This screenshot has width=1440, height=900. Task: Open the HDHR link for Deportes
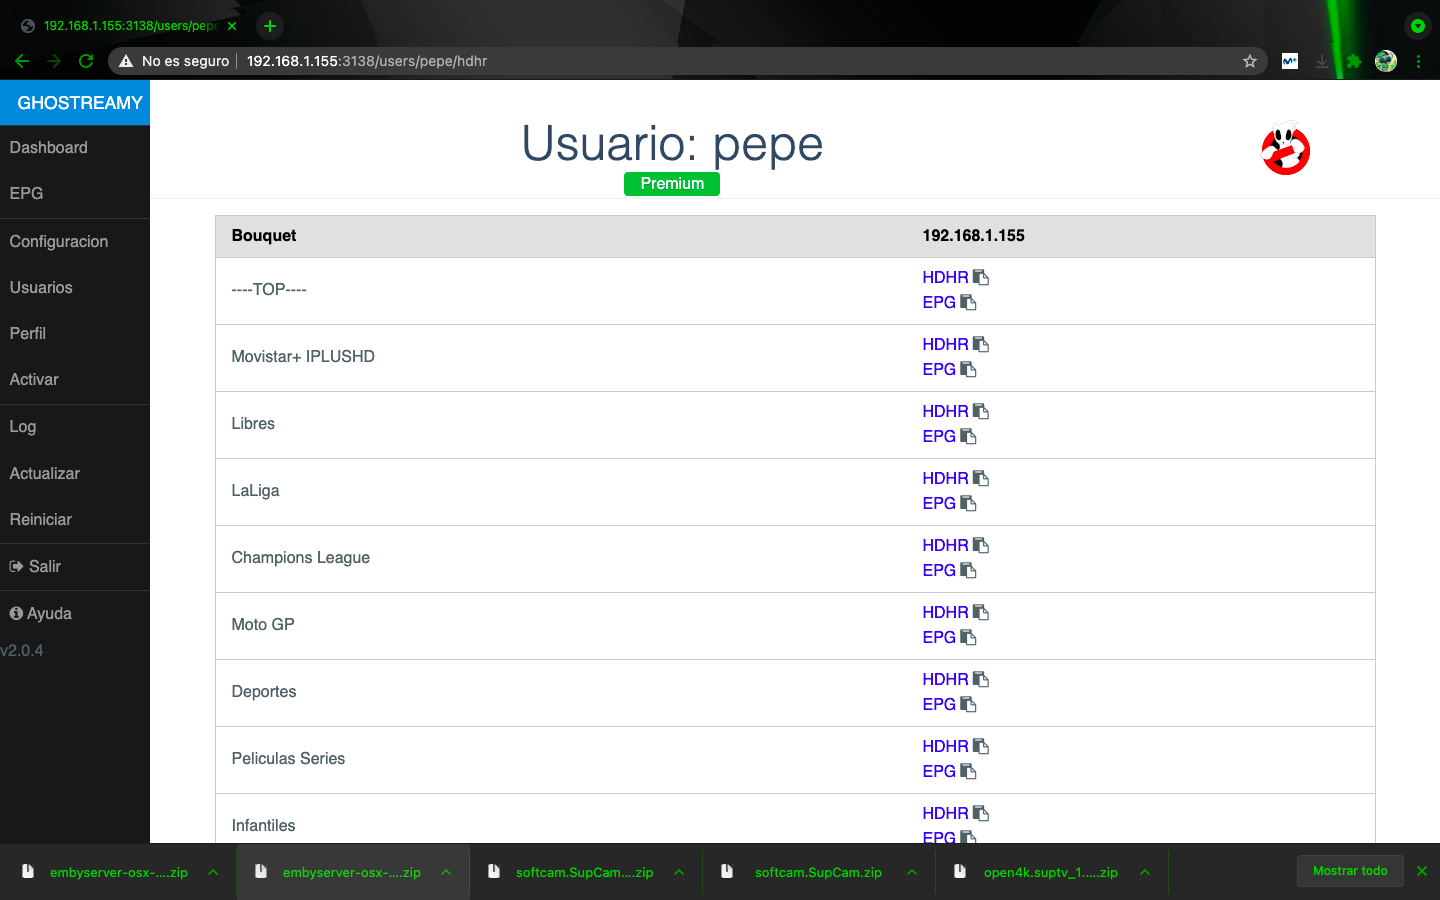tap(945, 679)
